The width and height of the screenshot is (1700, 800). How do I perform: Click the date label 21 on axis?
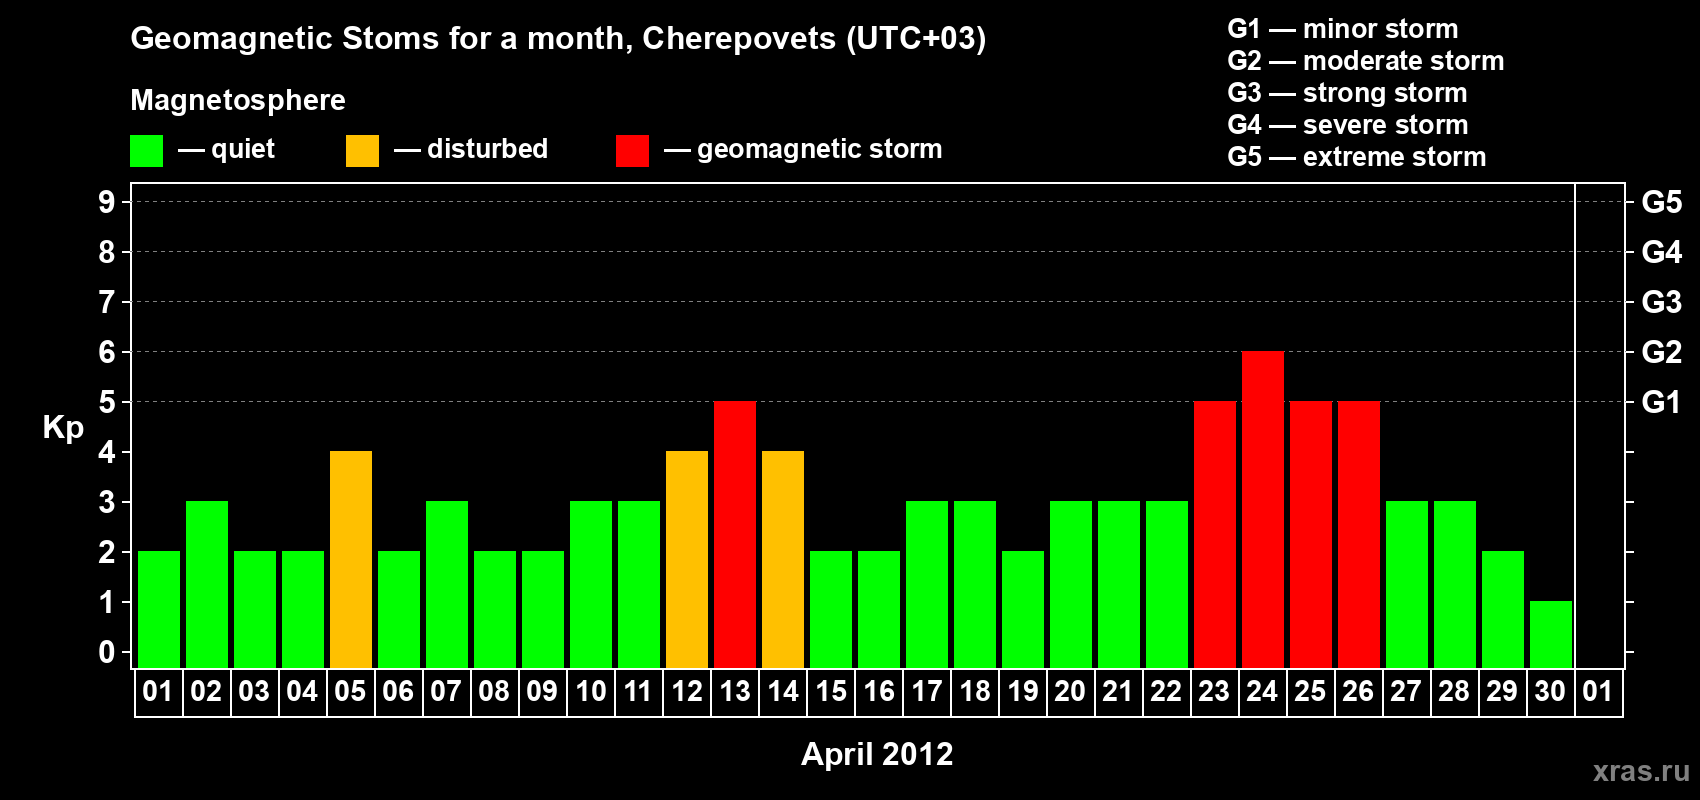point(1118,691)
